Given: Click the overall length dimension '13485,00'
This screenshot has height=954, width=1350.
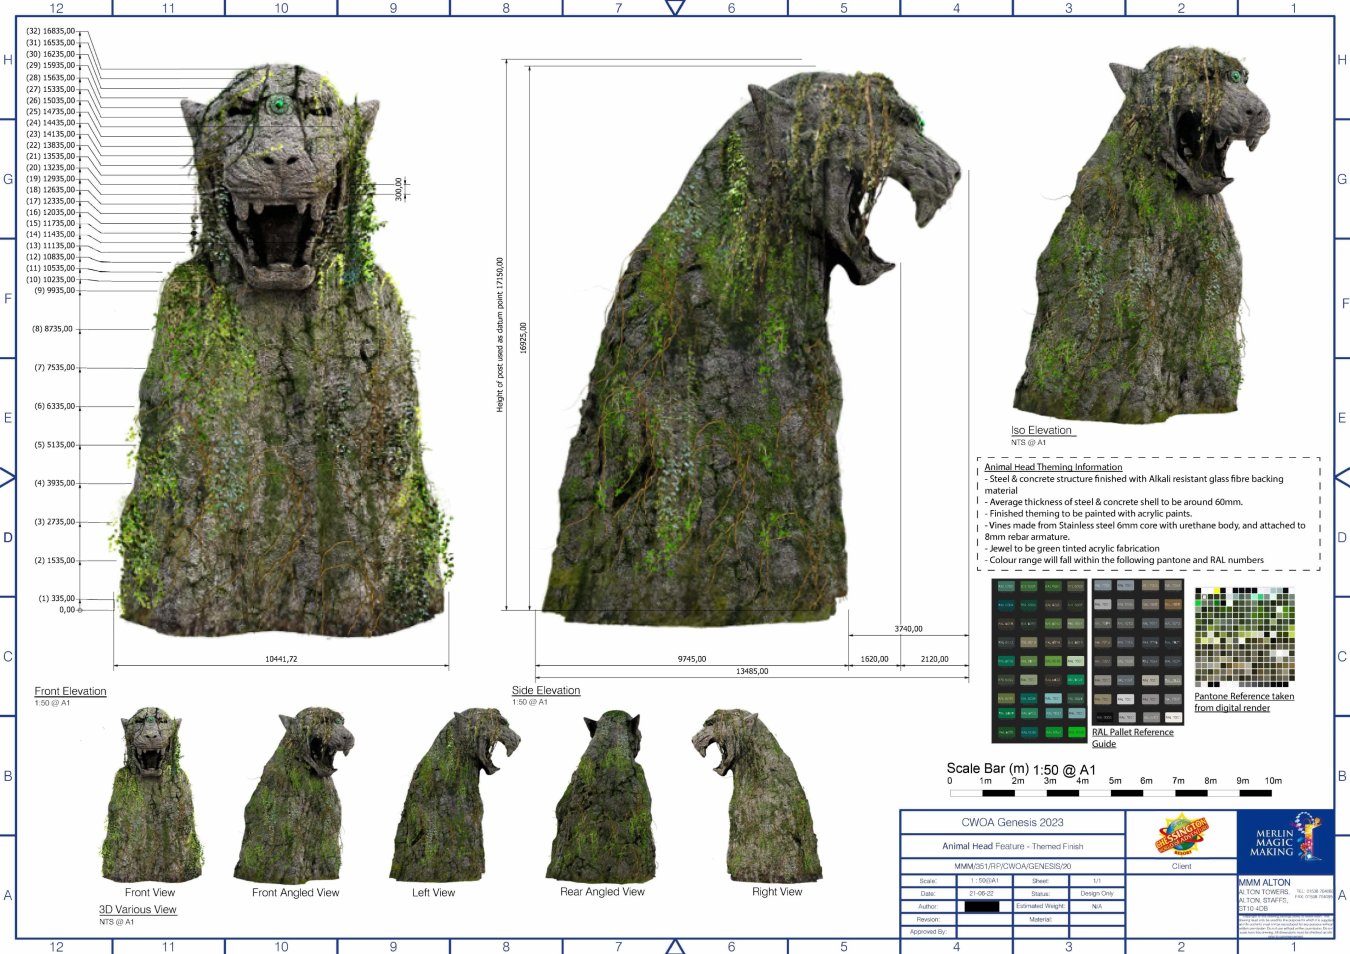Looking at the screenshot, I should [752, 671].
